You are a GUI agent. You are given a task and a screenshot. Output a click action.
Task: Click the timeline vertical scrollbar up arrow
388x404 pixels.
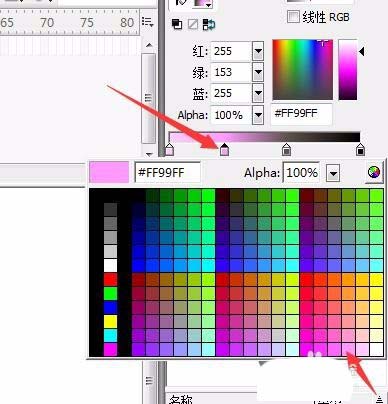(149, 45)
